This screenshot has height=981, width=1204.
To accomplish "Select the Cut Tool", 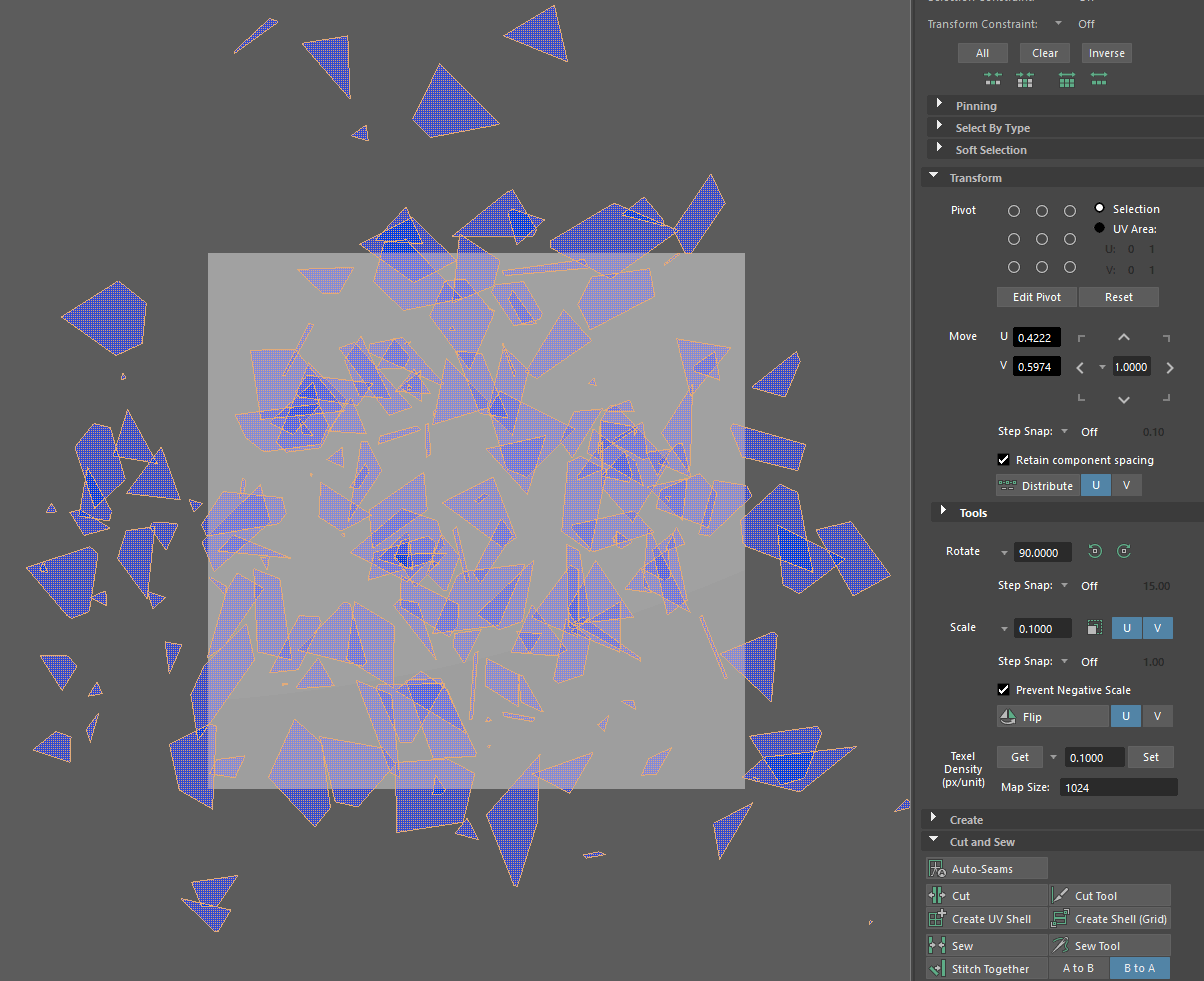I will pyautogui.click(x=1110, y=896).
